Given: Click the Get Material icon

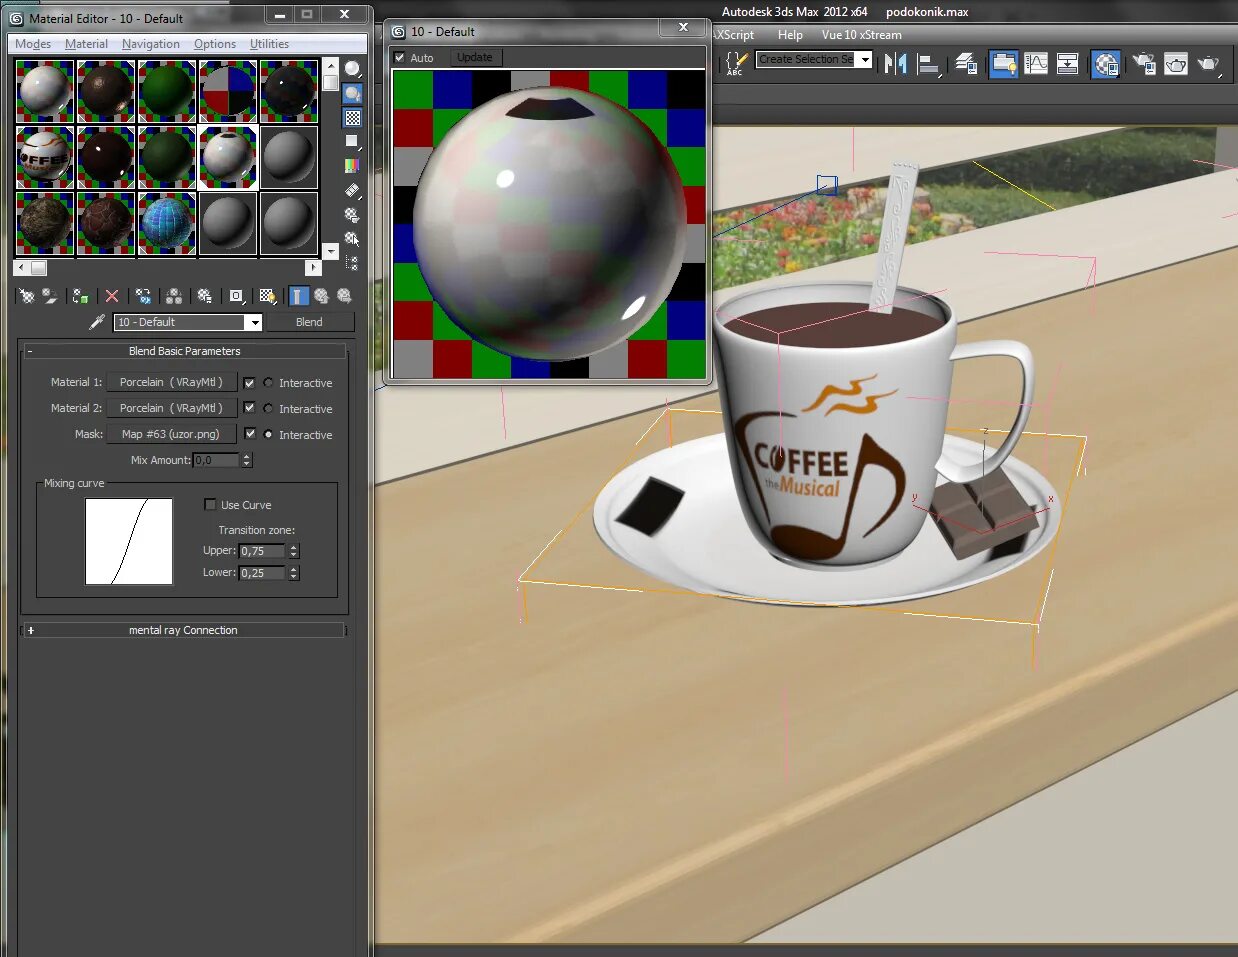Looking at the screenshot, I should (x=27, y=296).
